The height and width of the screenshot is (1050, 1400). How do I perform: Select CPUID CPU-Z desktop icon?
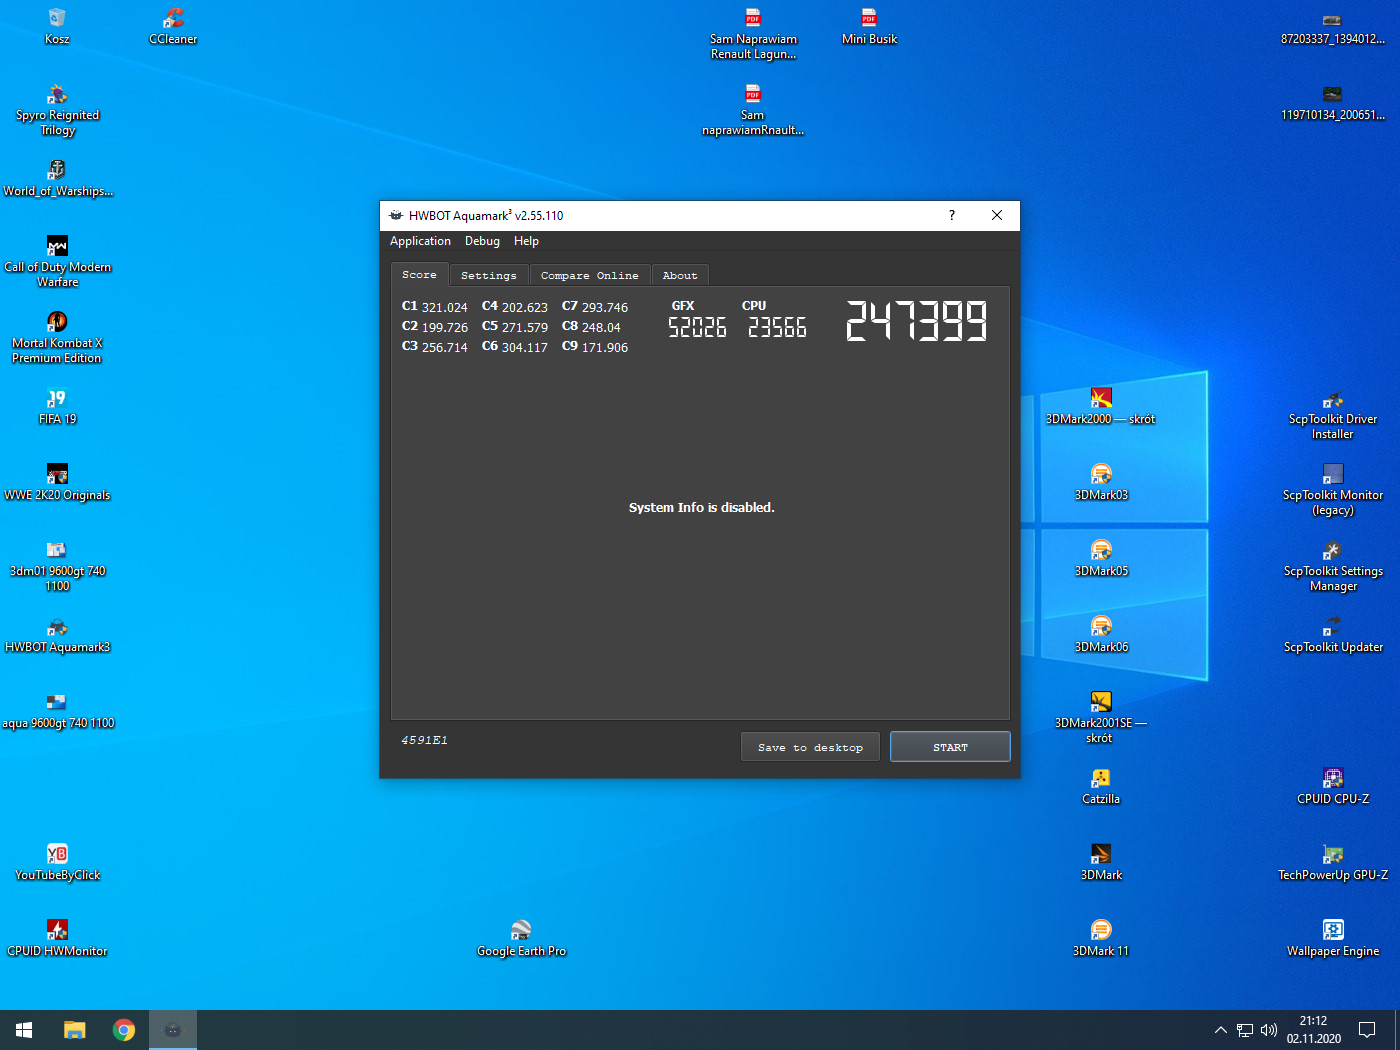click(x=1333, y=786)
